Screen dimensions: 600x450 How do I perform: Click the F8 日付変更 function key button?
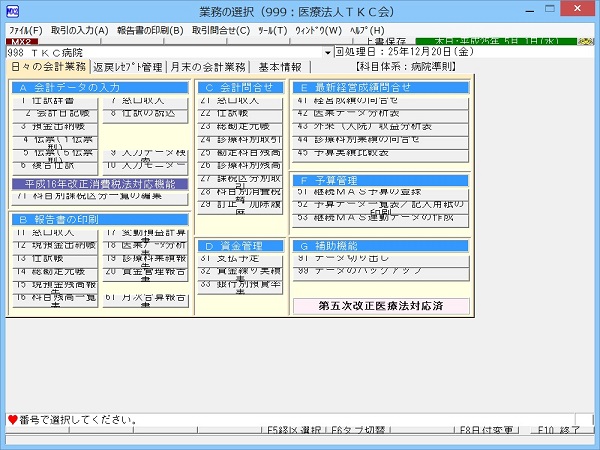[x=486, y=430]
